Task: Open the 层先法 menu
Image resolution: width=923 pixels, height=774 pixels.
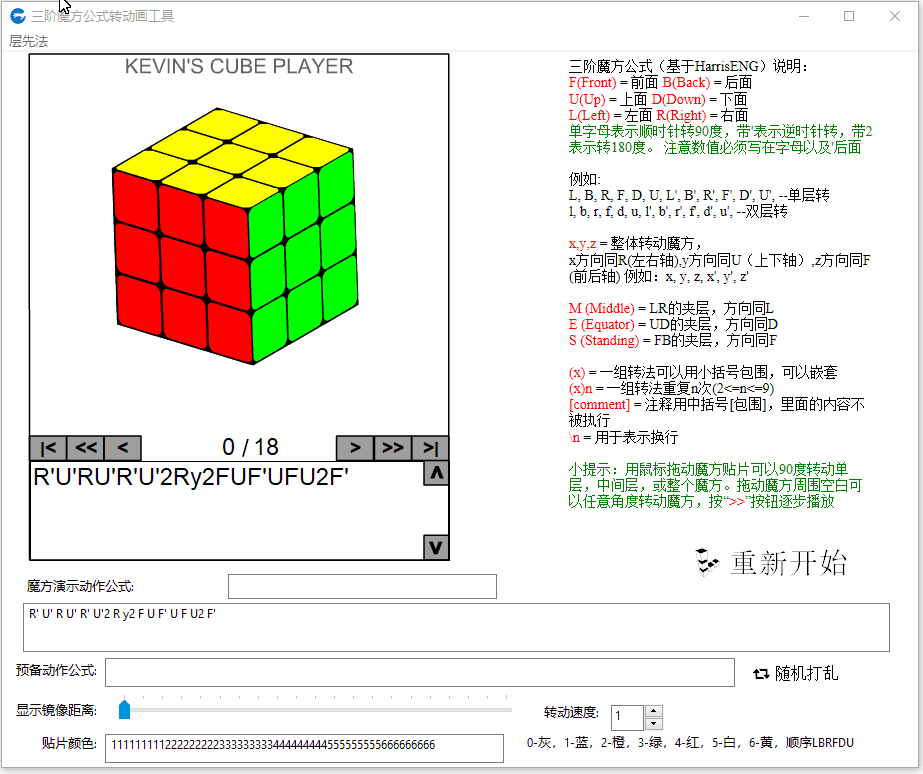Action: 28,41
